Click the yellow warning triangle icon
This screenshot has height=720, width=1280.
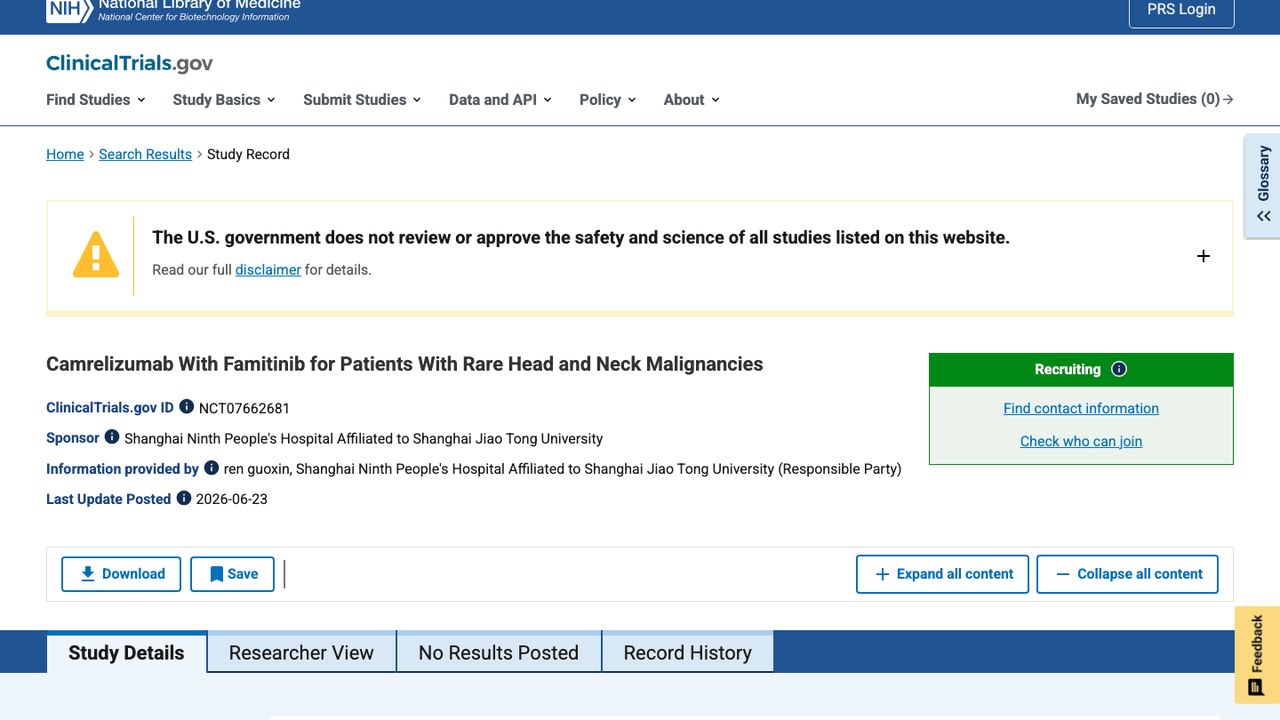point(96,255)
